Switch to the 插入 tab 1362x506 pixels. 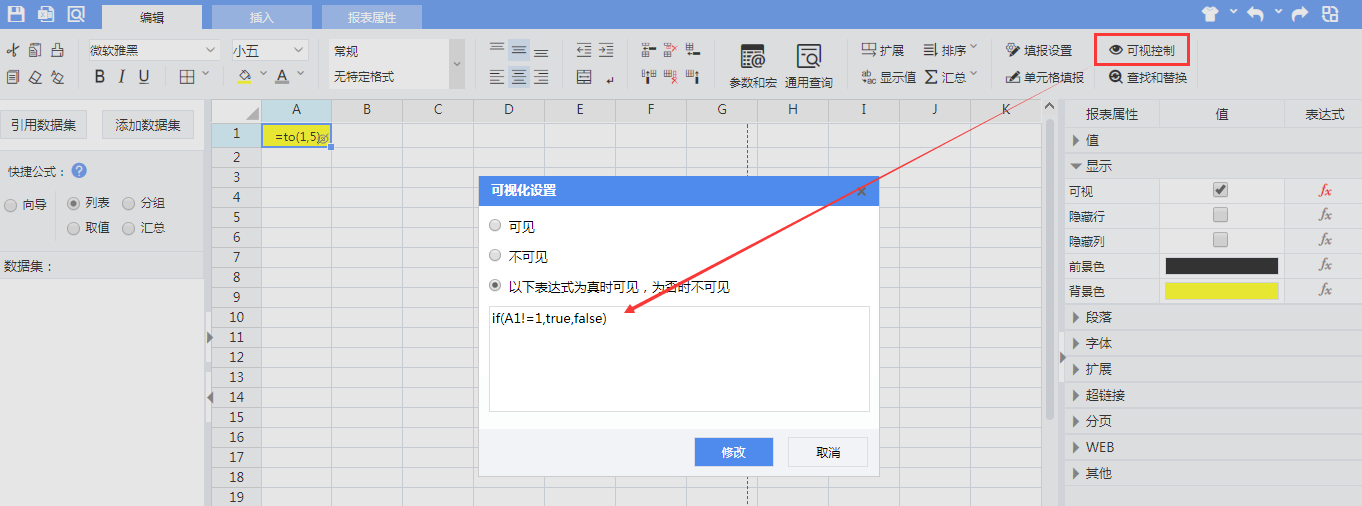click(262, 17)
